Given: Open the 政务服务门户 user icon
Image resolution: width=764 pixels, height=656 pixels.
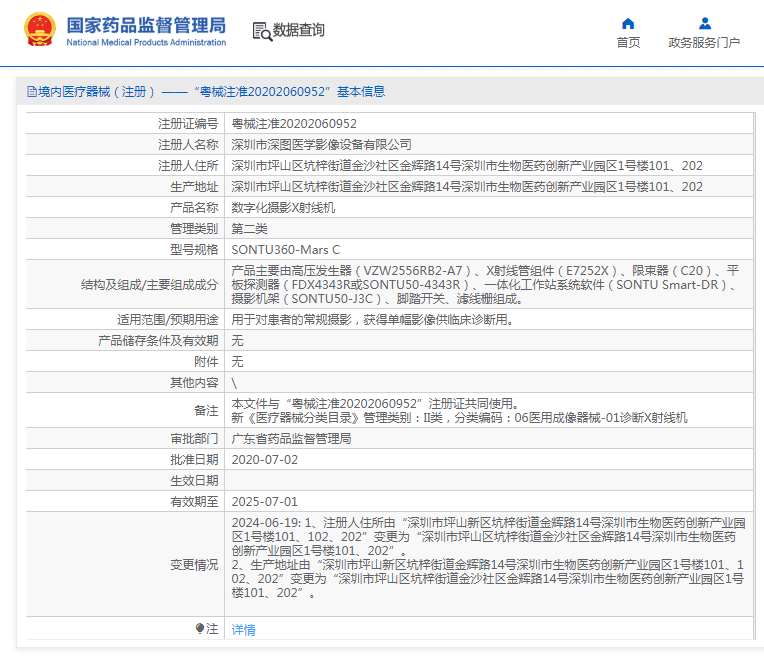Looking at the screenshot, I should click(x=705, y=23).
